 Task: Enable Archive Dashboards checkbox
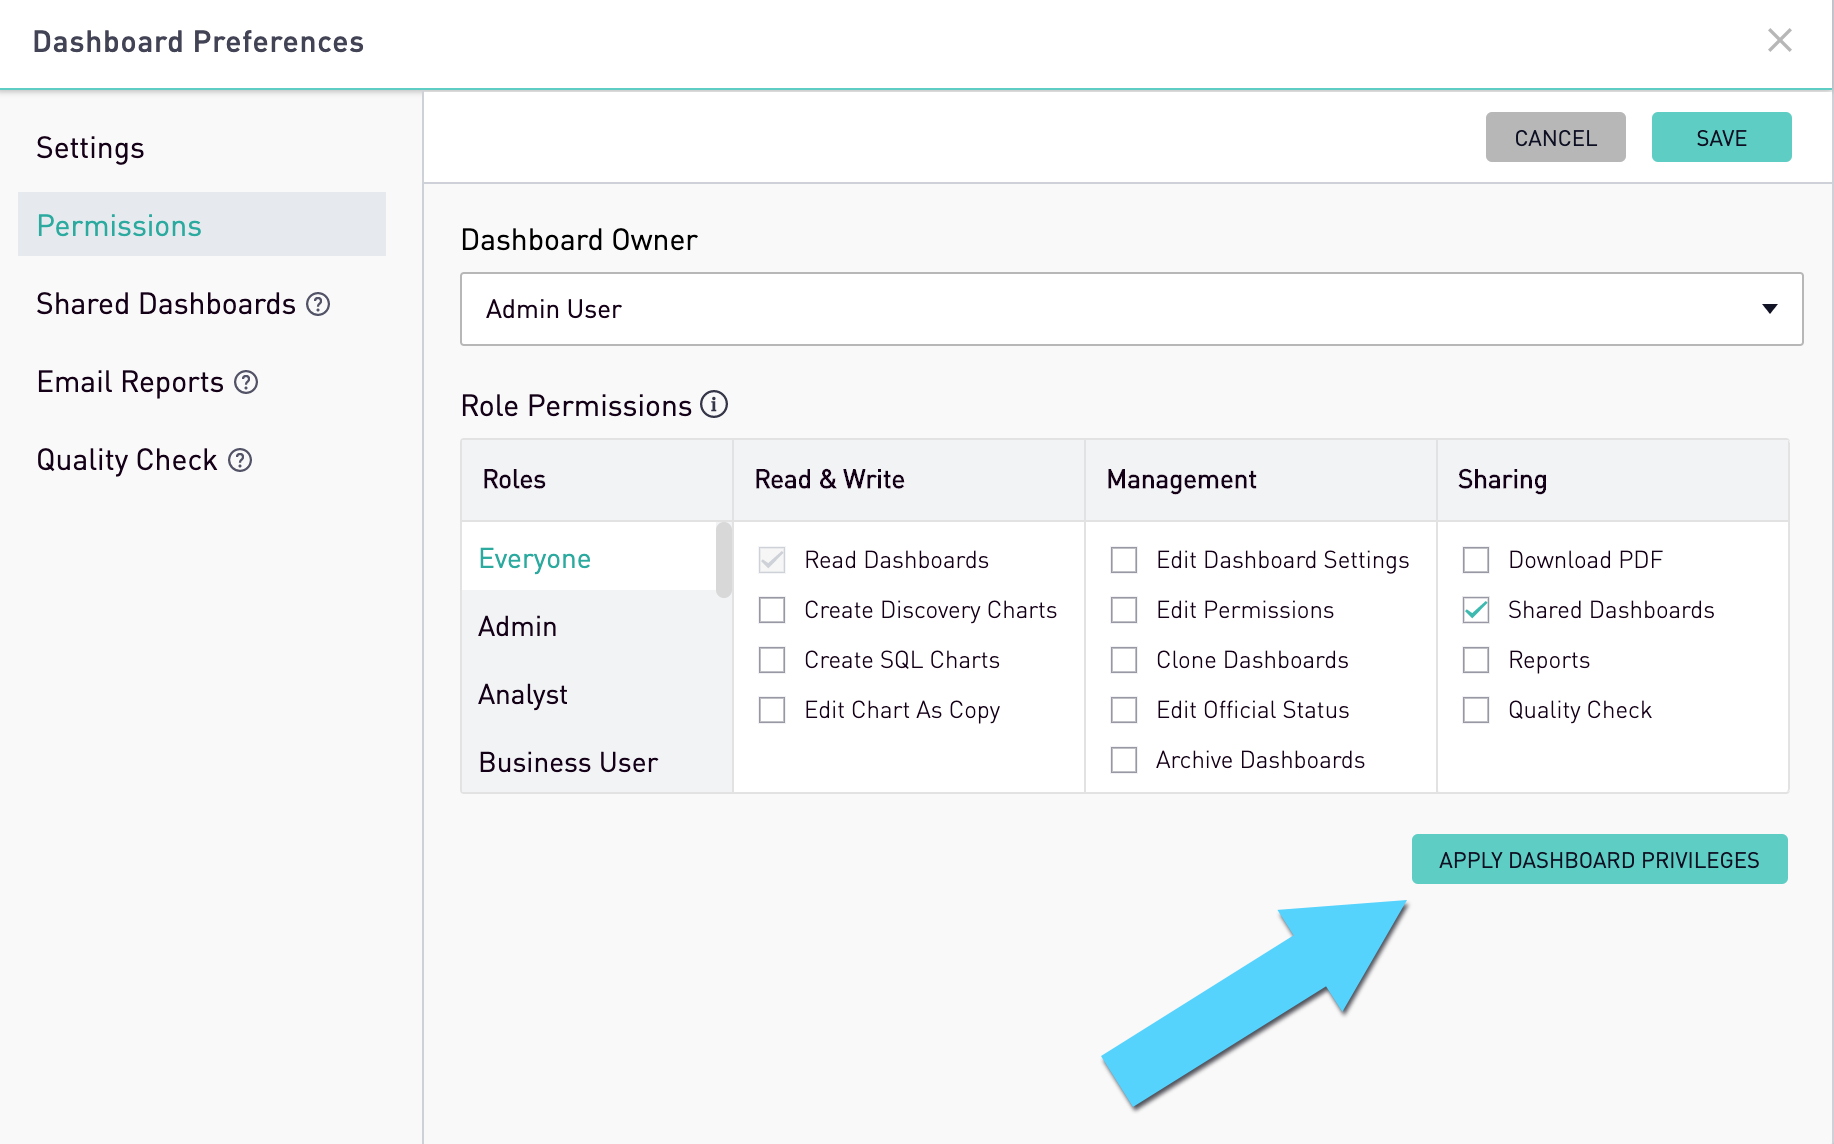pyautogui.click(x=1124, y=760)
